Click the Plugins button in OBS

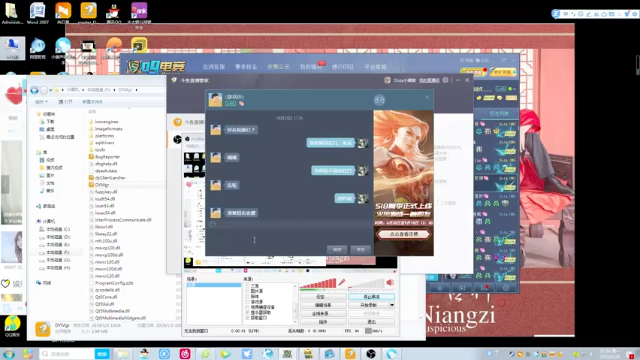click(x=323, y=322)
